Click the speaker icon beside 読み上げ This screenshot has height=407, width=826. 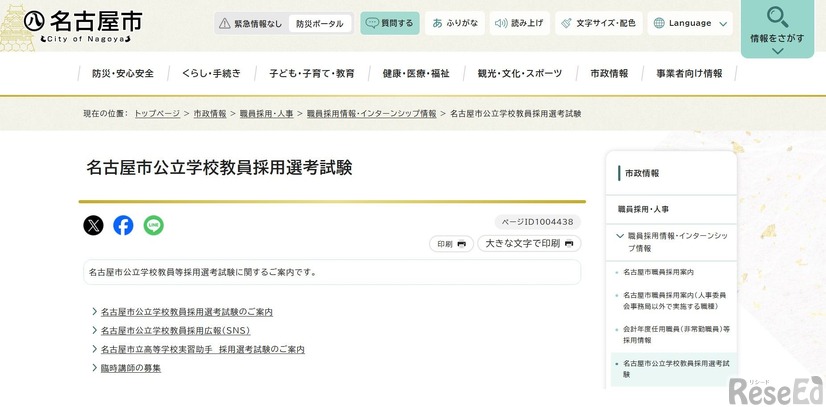pos(501,23)
